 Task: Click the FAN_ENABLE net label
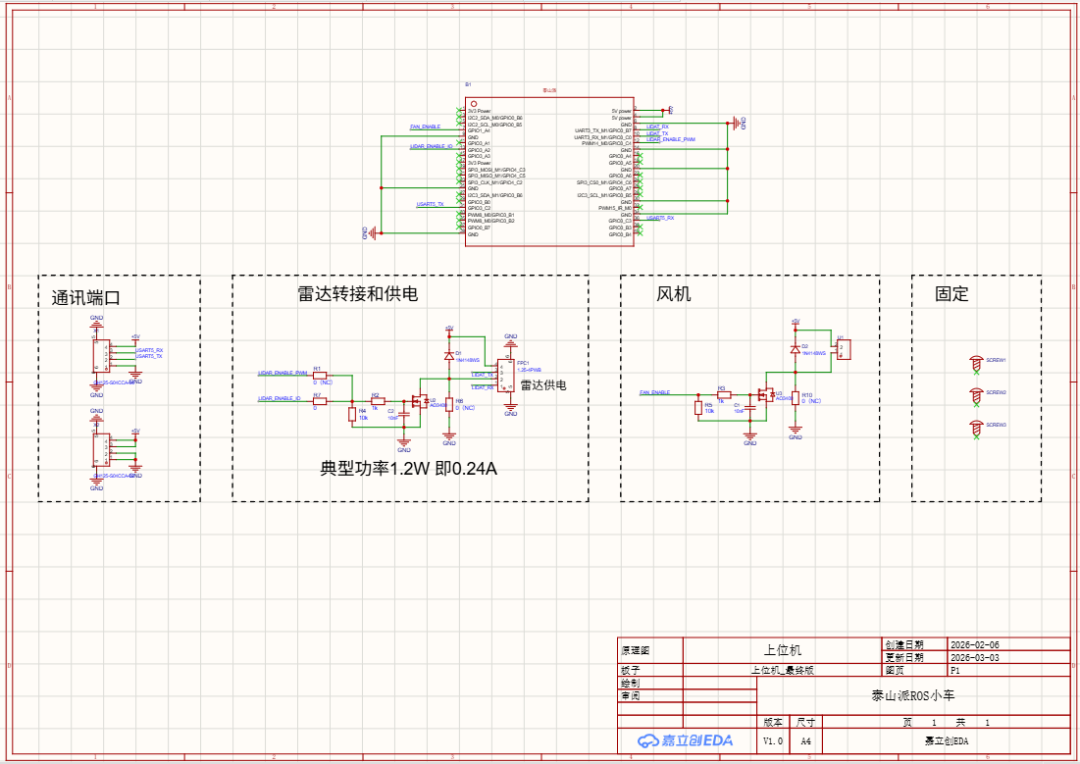655,392
